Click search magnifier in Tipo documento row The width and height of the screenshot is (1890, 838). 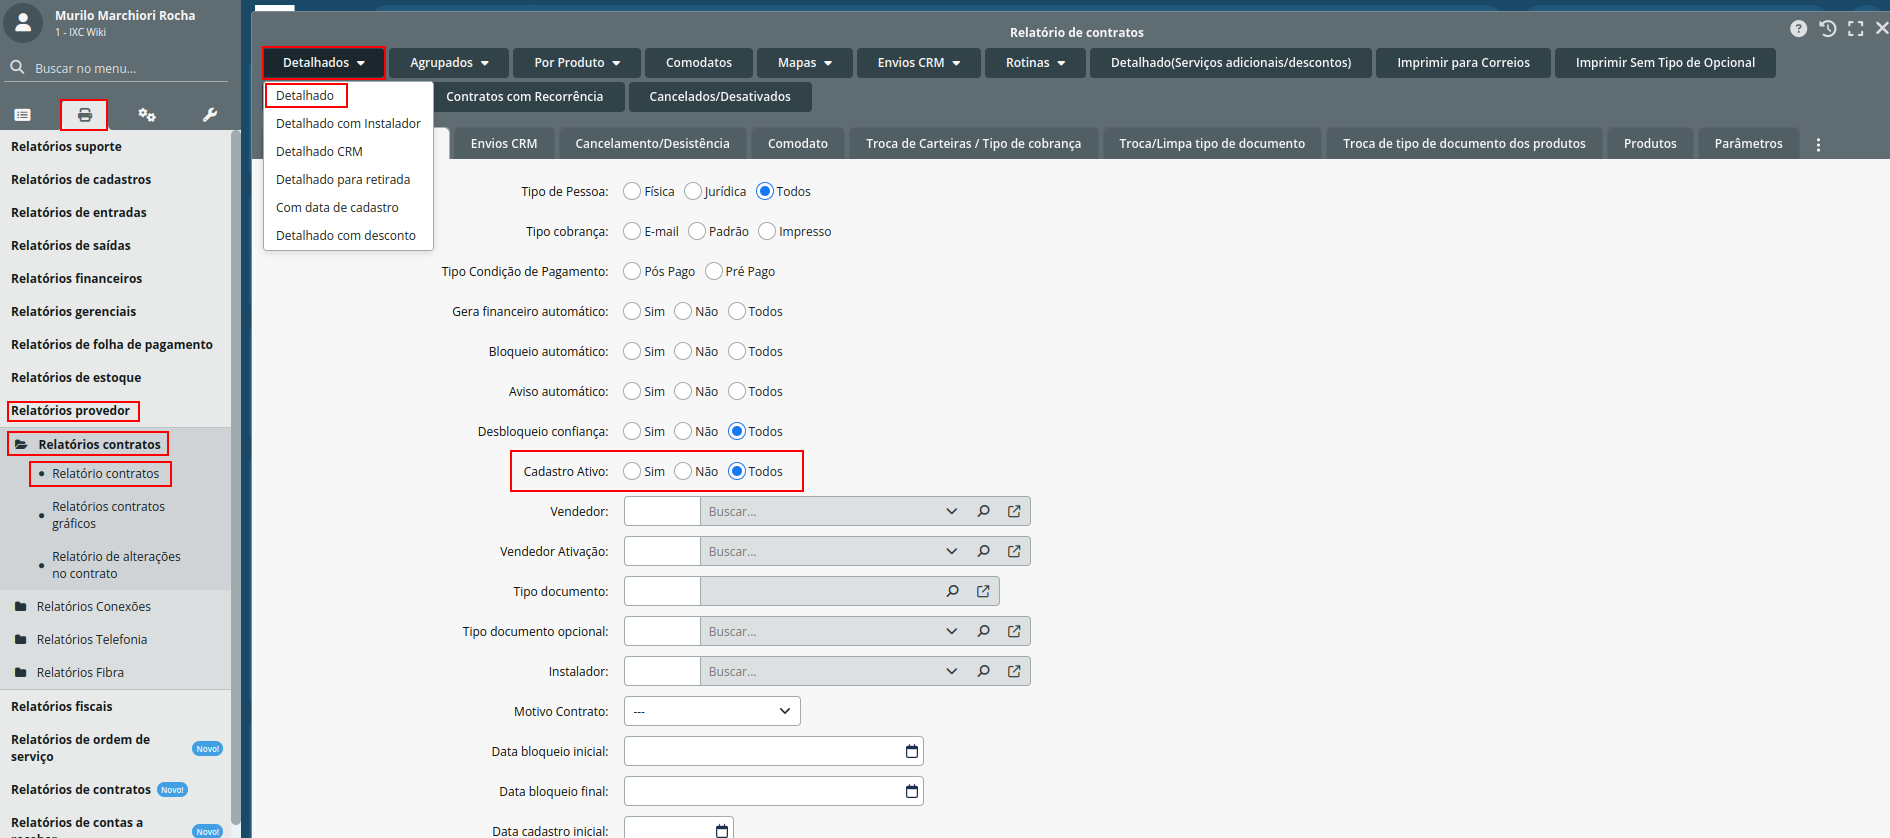pos(953,591)
